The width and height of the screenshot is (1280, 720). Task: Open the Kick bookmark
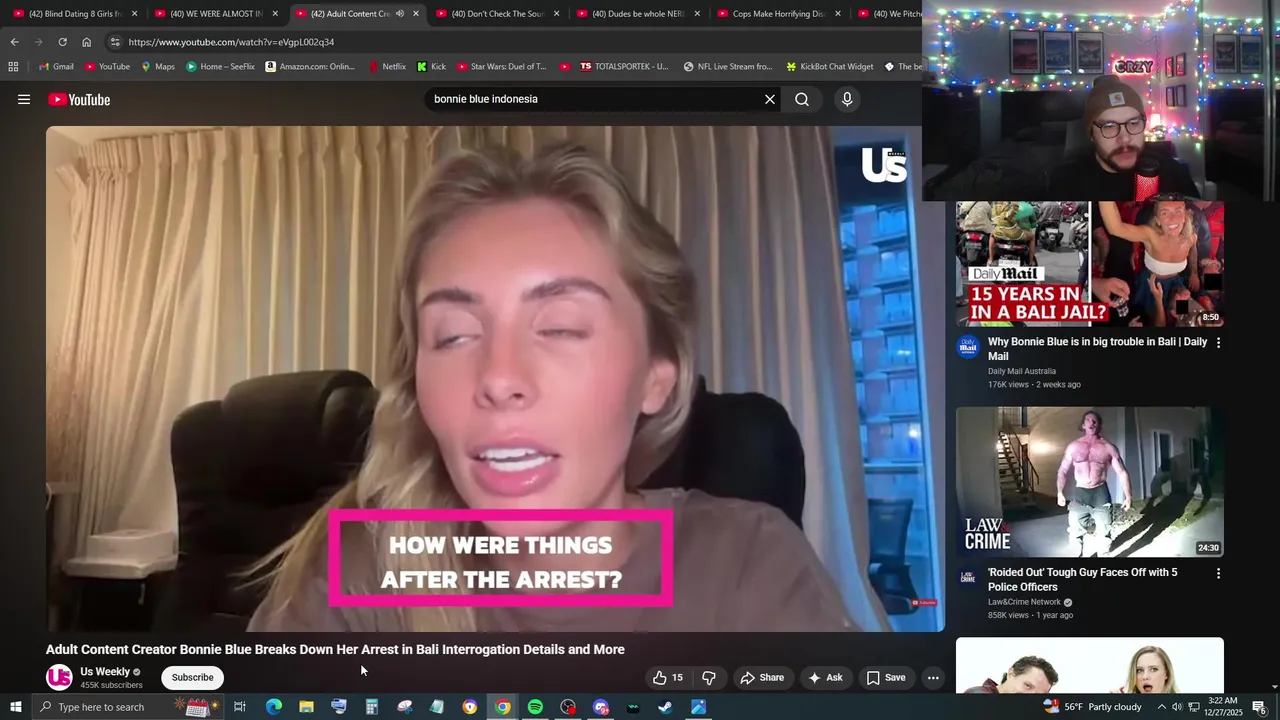click(431, 67)
